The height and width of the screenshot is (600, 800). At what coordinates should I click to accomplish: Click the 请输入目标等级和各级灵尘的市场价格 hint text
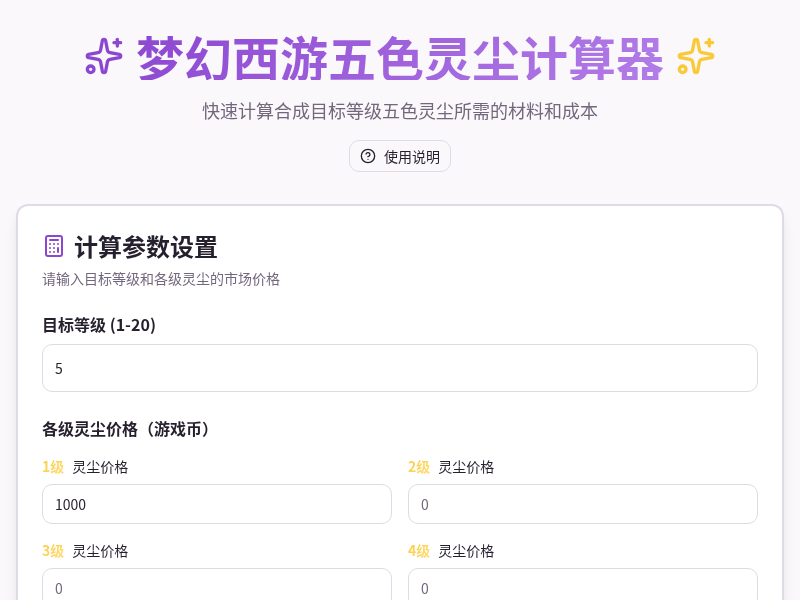point(161,280)
